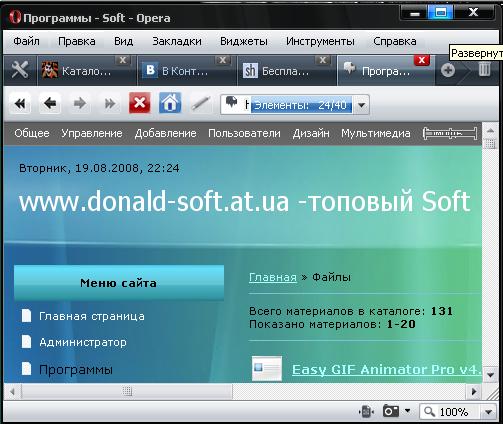503x424 pixels.
Task: Select the Програ... tab
Action: tap(386, 71)
